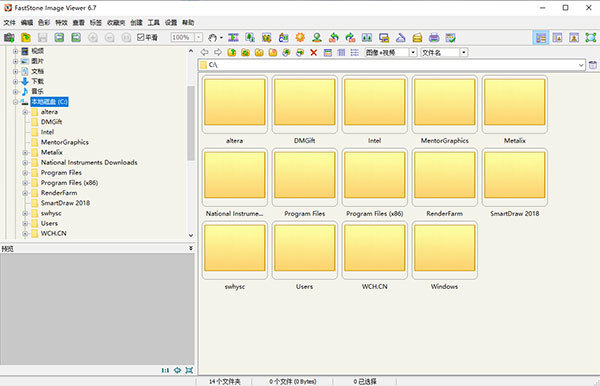The height and width of the screenshot is (386, 600).
Task: Go up one folder level icon
Action: (x=232, y=52)
